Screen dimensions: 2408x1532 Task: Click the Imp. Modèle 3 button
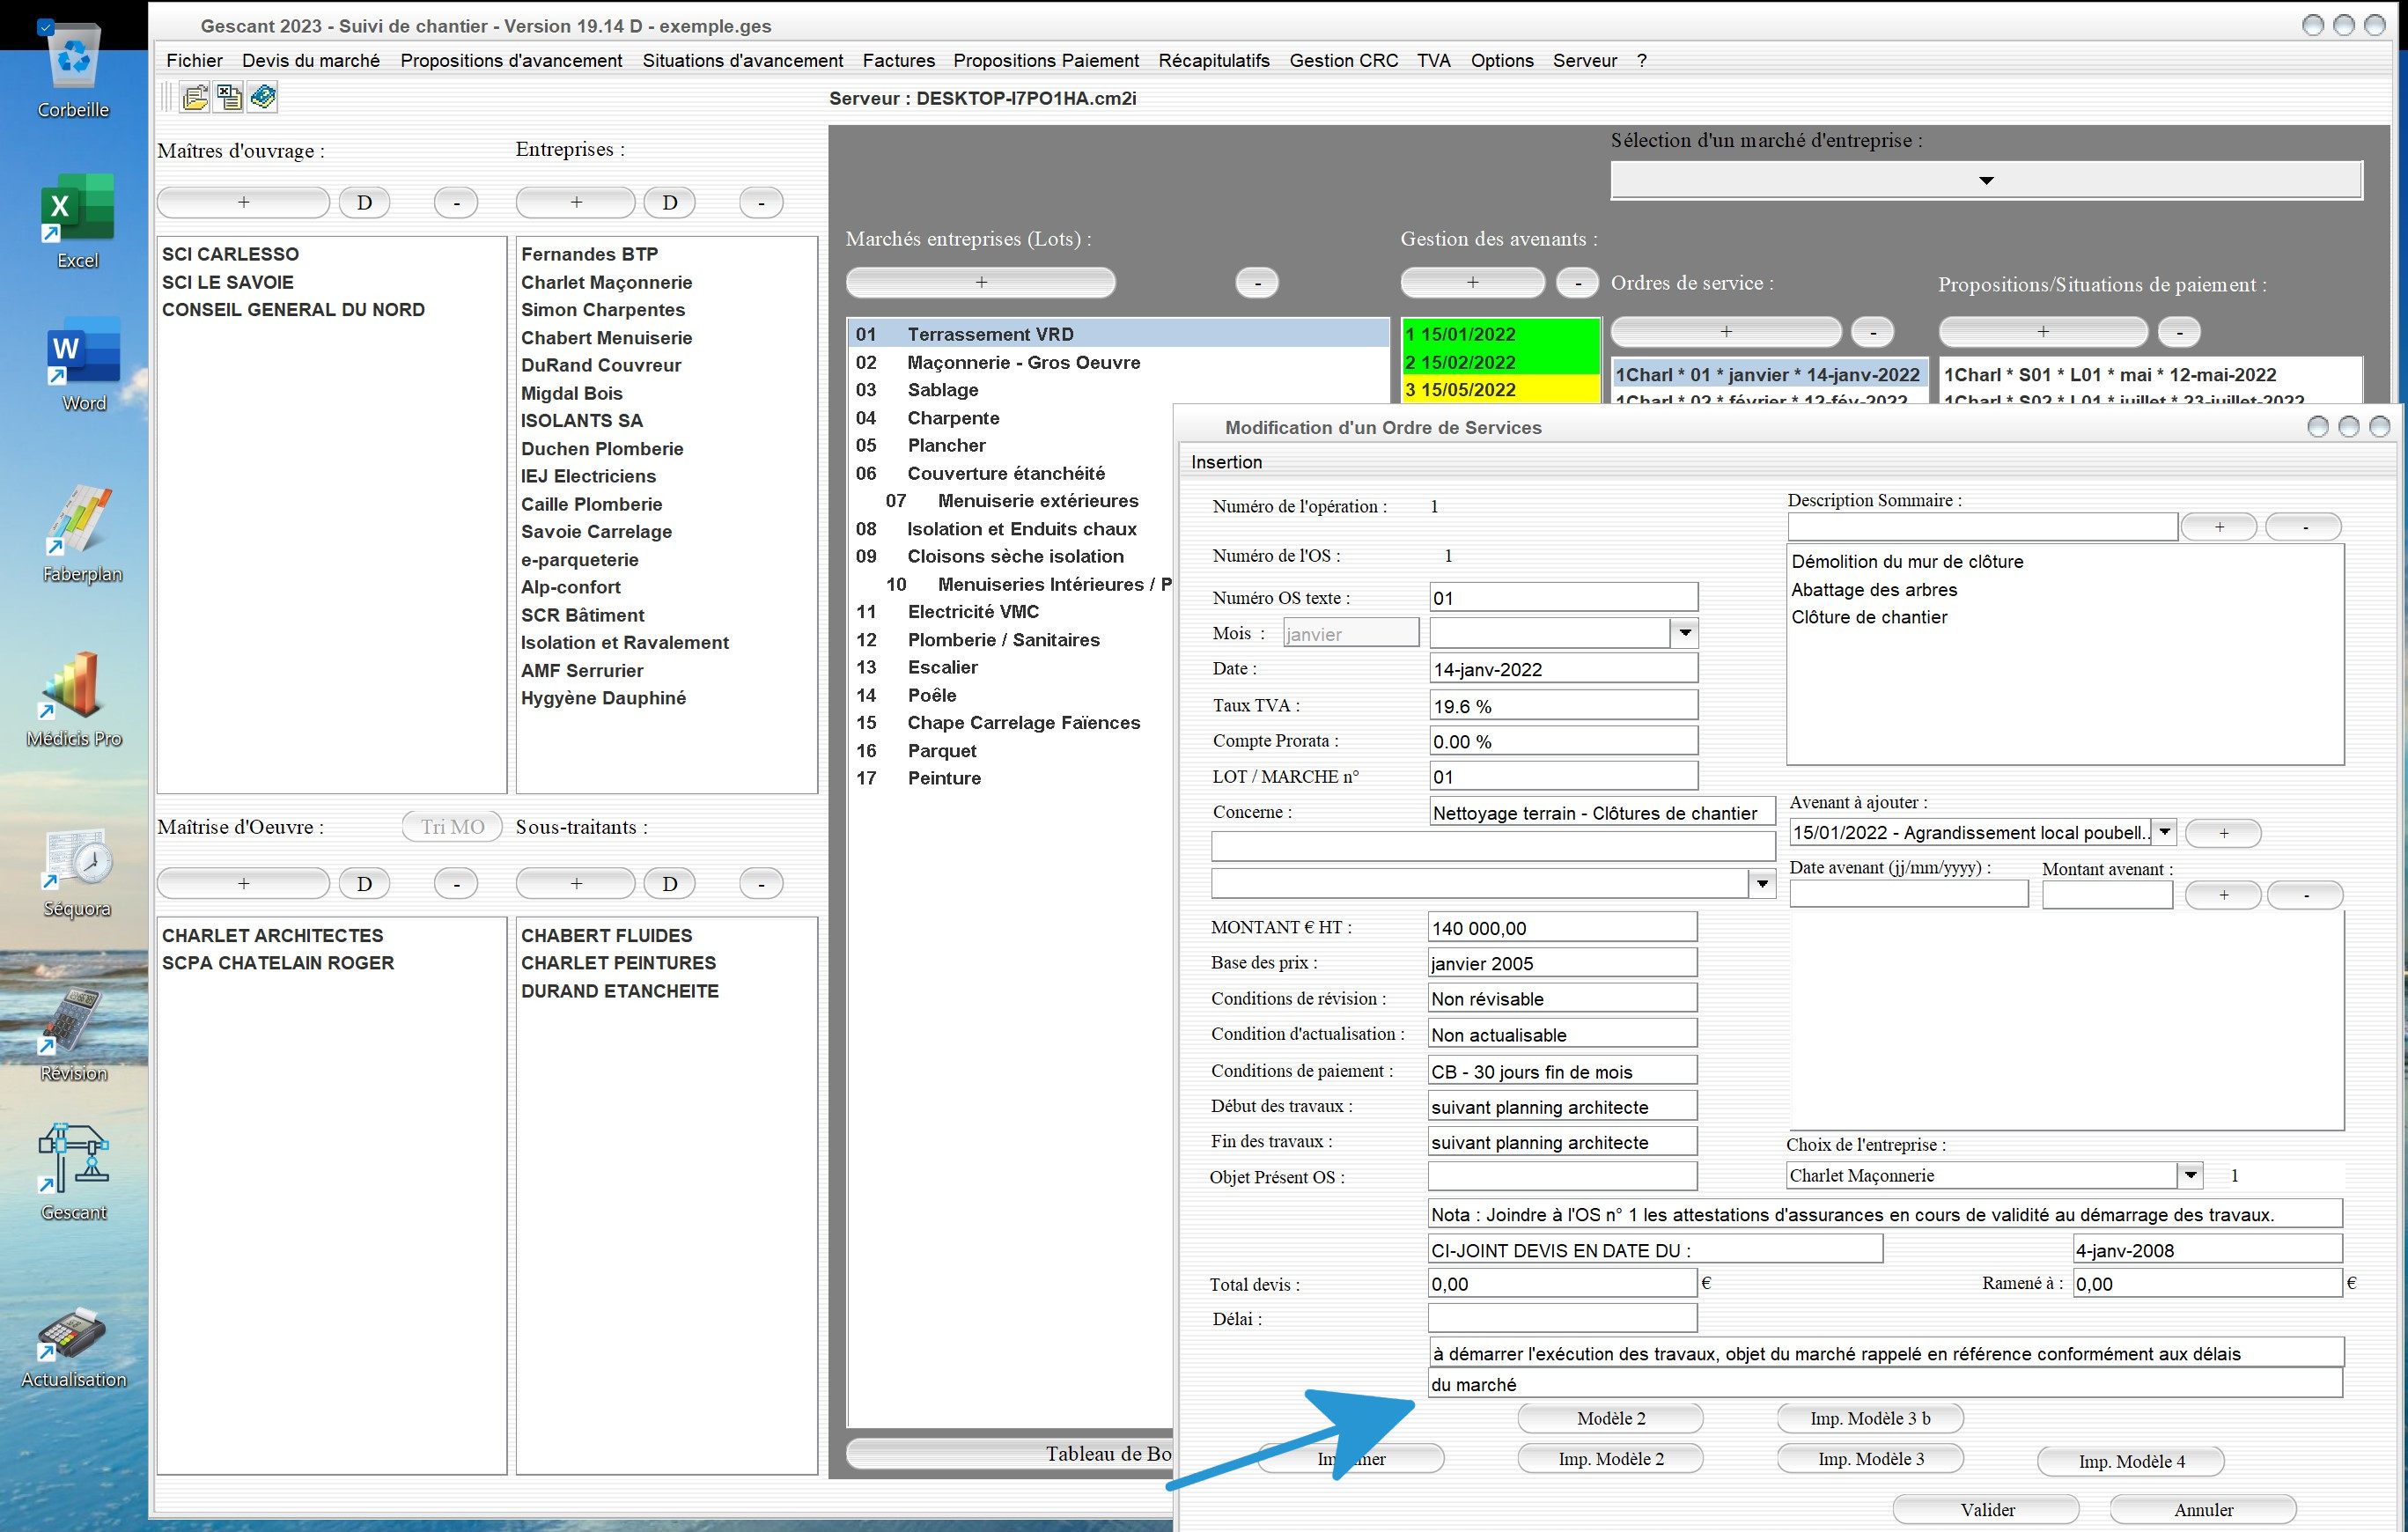pyautogui.click(x=1869, y=1459)
